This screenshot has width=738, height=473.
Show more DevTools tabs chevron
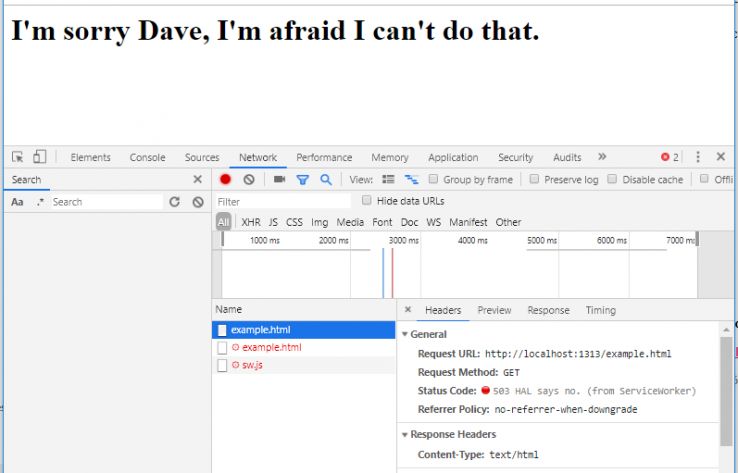point(602,157)
